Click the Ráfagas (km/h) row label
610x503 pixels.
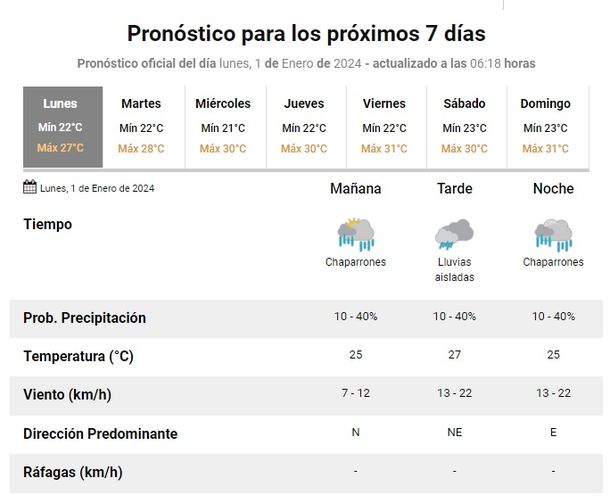(x=72, y=472)
